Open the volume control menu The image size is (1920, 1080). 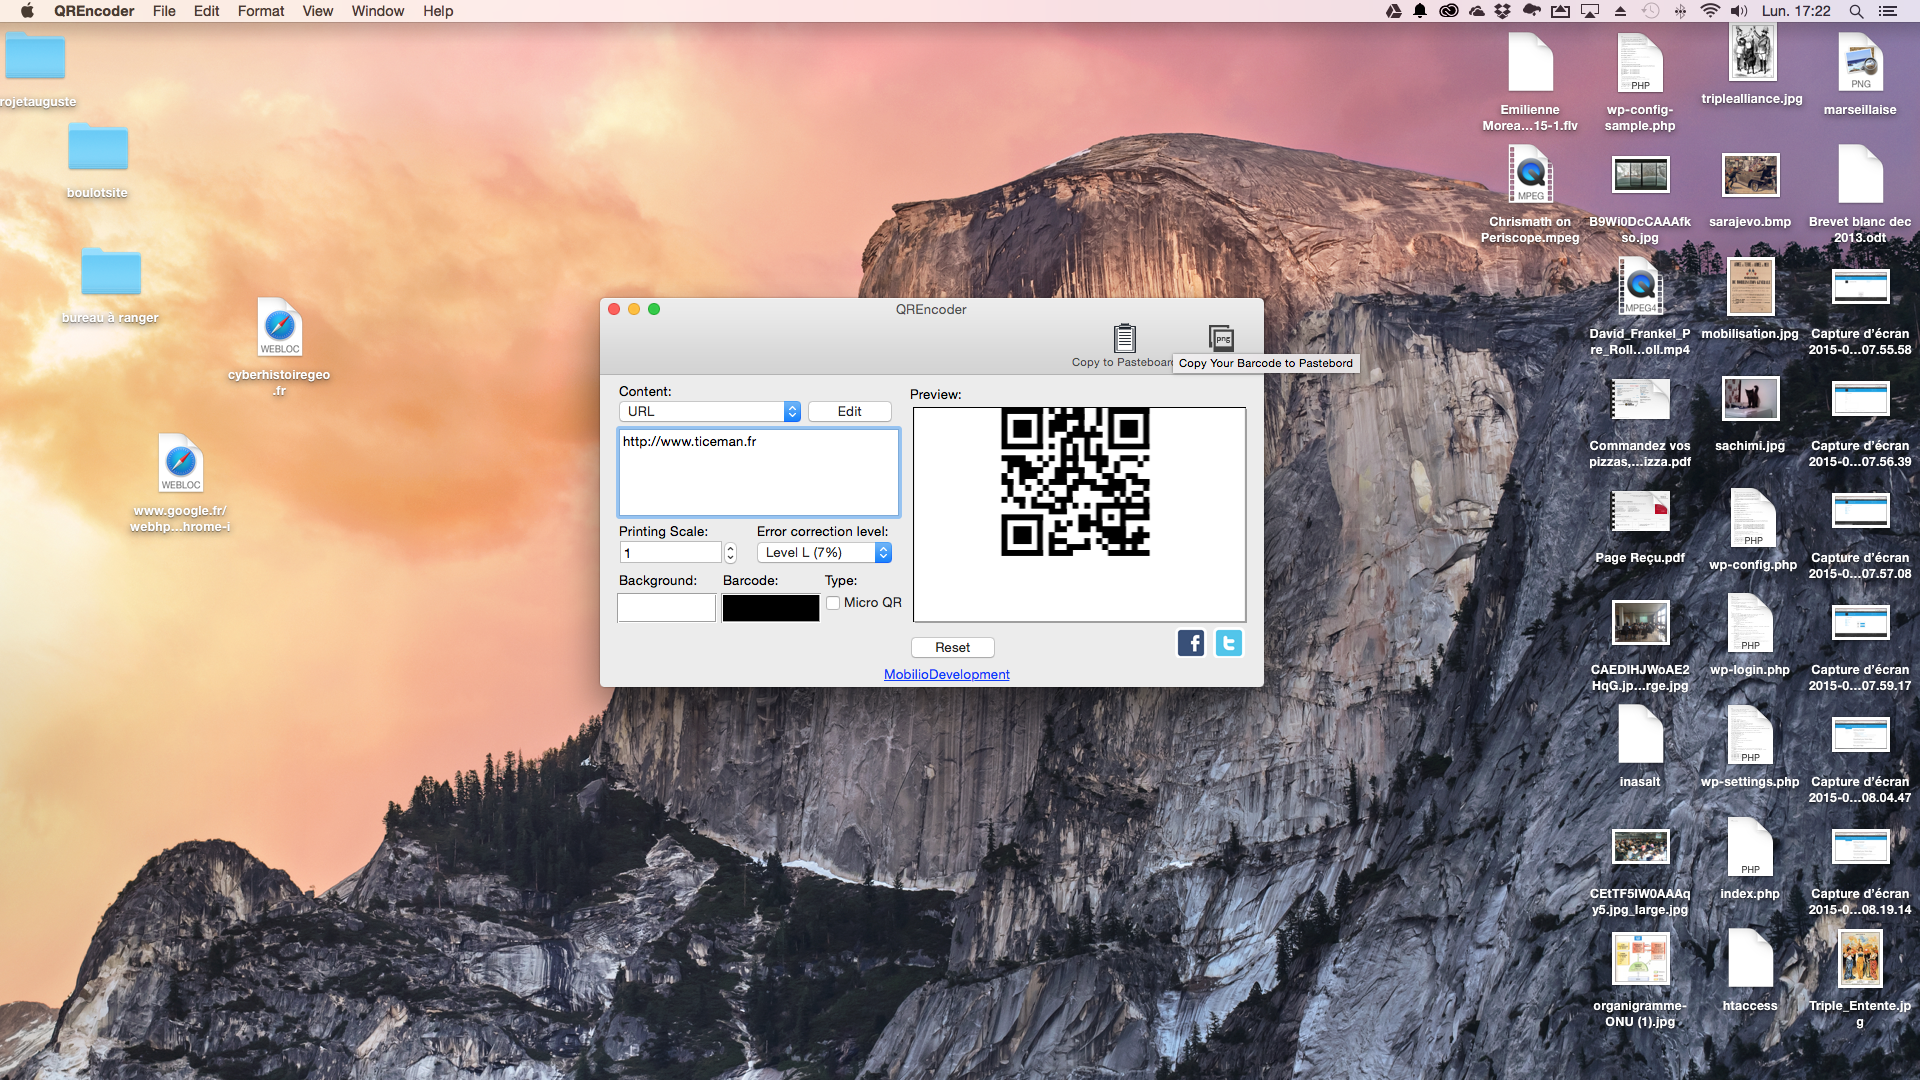click(x=1740, y=11)
